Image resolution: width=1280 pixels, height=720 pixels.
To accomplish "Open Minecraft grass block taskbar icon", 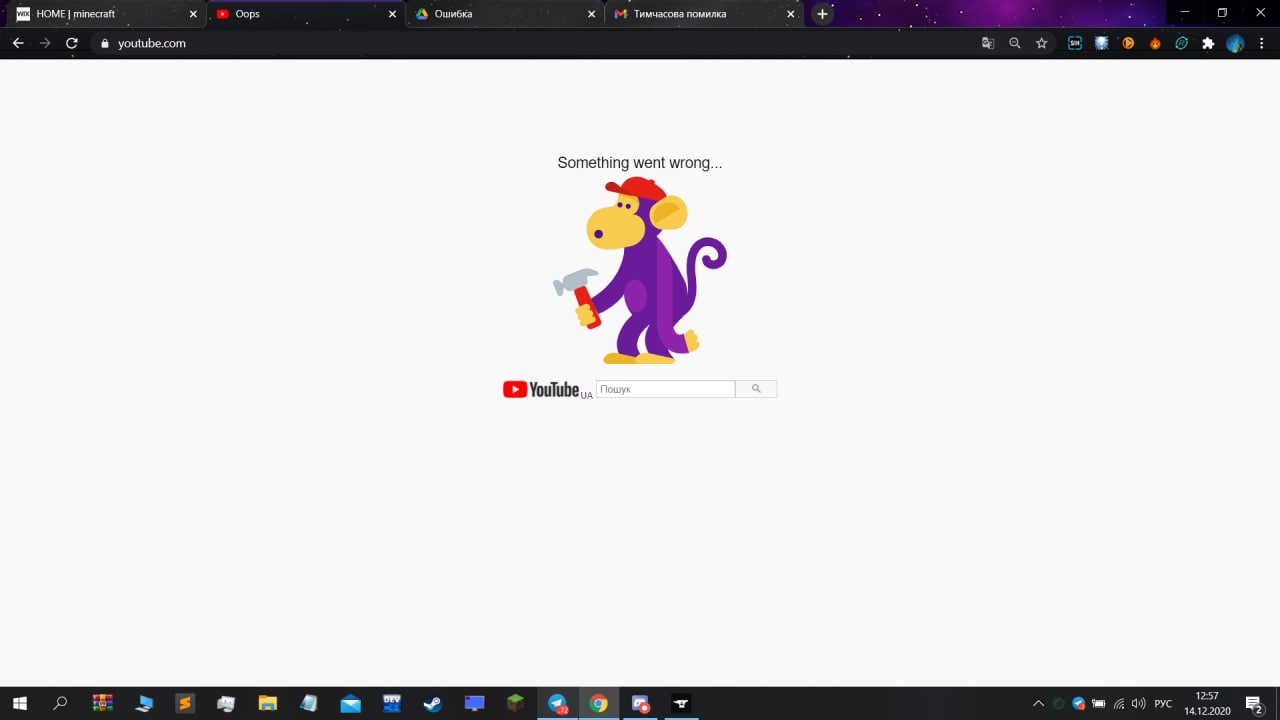I will point(515,704).
